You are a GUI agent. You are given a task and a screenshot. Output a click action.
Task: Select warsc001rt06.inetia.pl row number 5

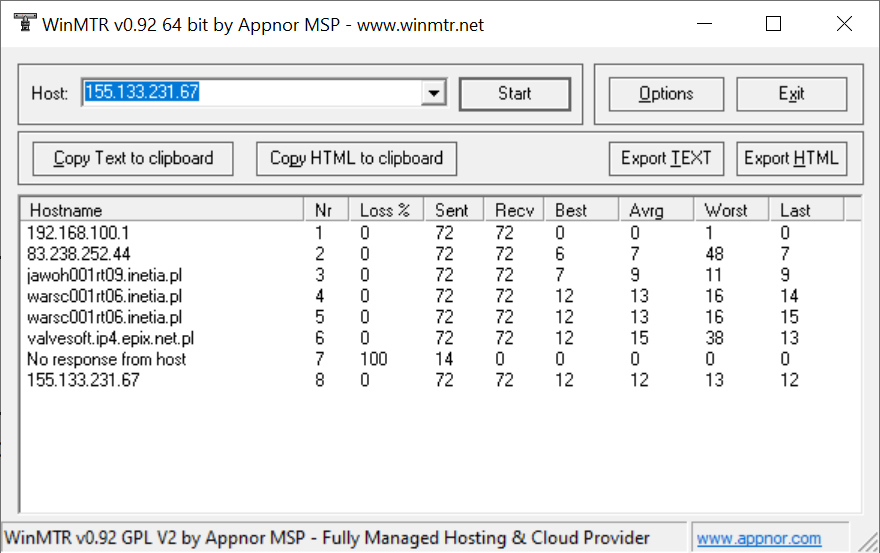[441, 317]
